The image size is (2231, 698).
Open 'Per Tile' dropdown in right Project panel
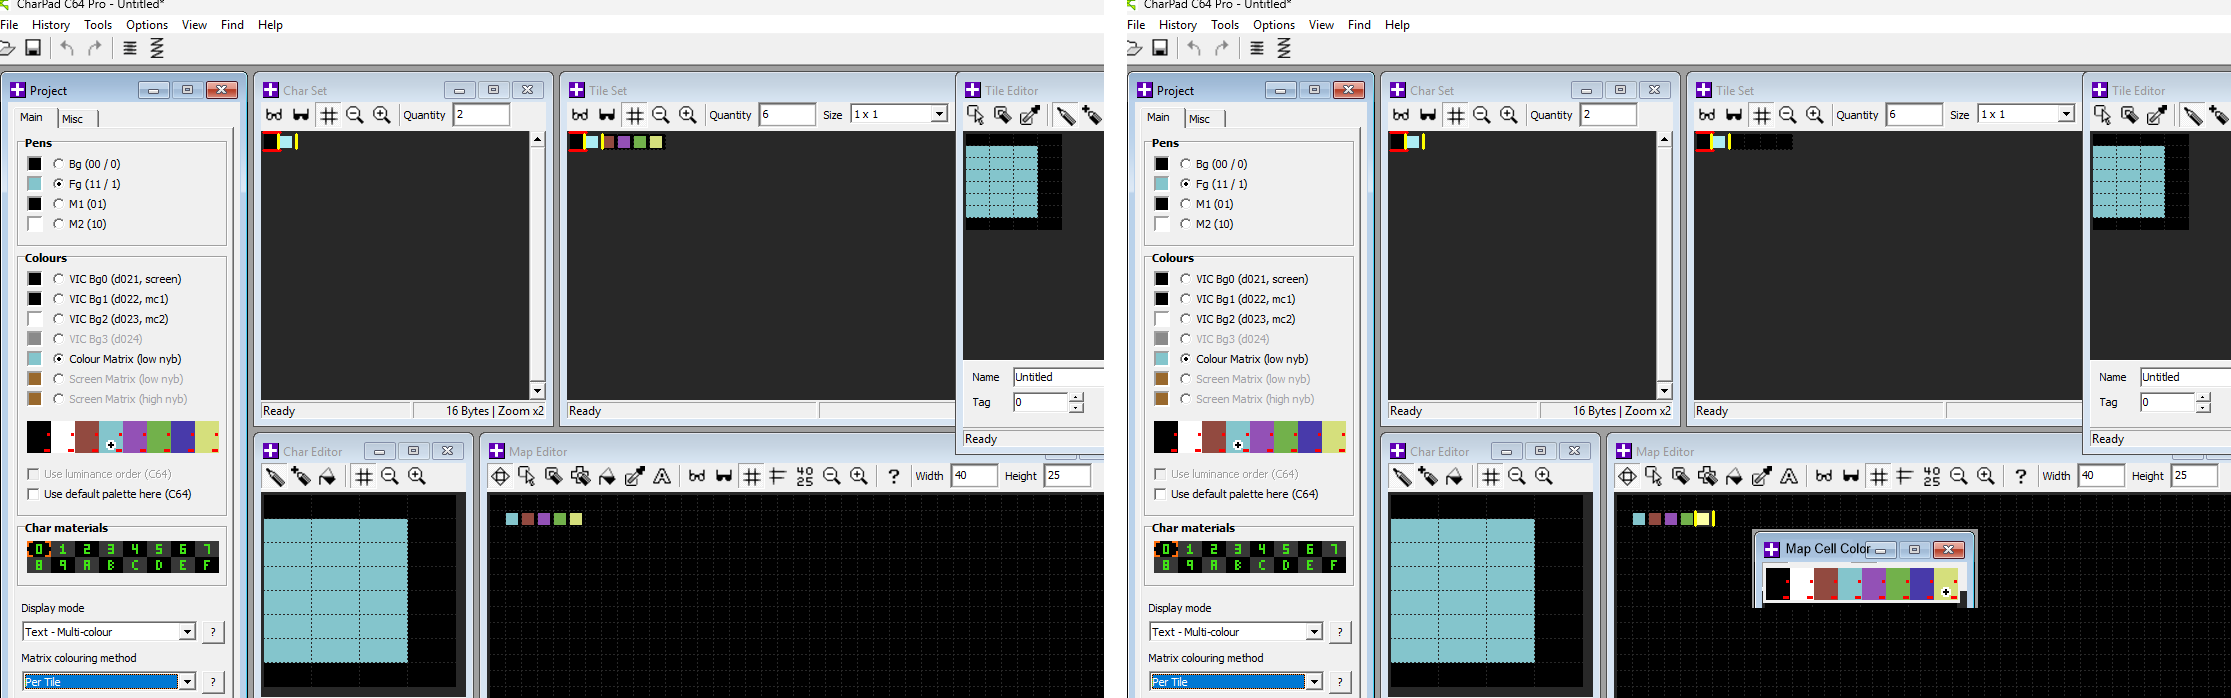click(1314, 682)
